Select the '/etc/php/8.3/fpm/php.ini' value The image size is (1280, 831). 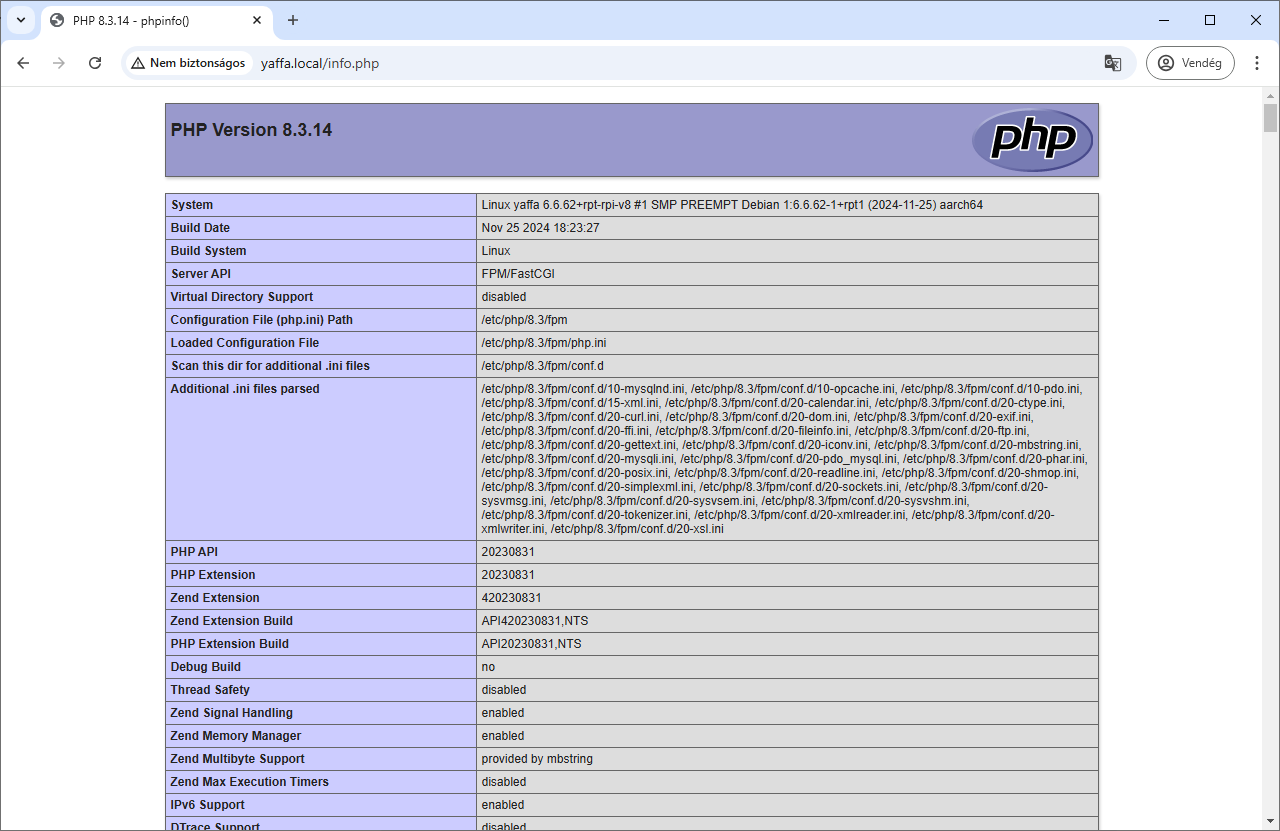(544, 343)
